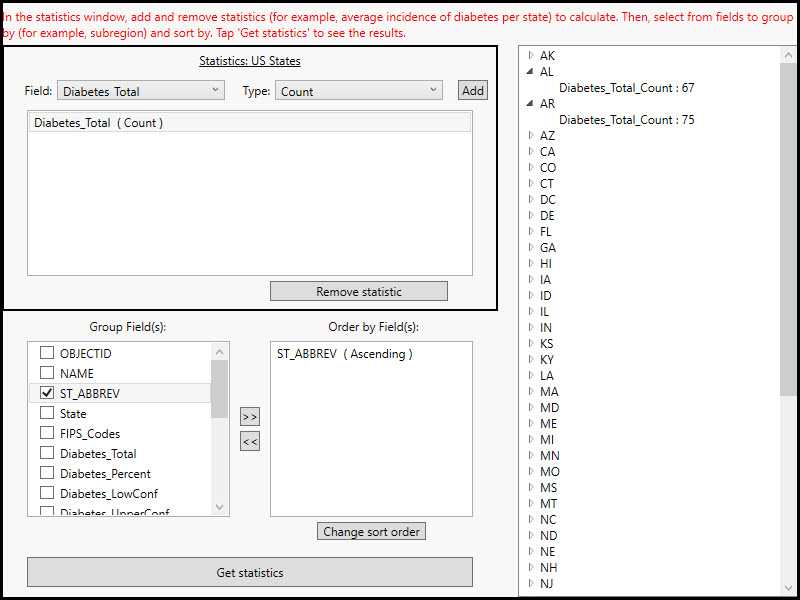Click the >> move-to-order-by button
The image size is (800, 600).
click(x=250, y=416)
